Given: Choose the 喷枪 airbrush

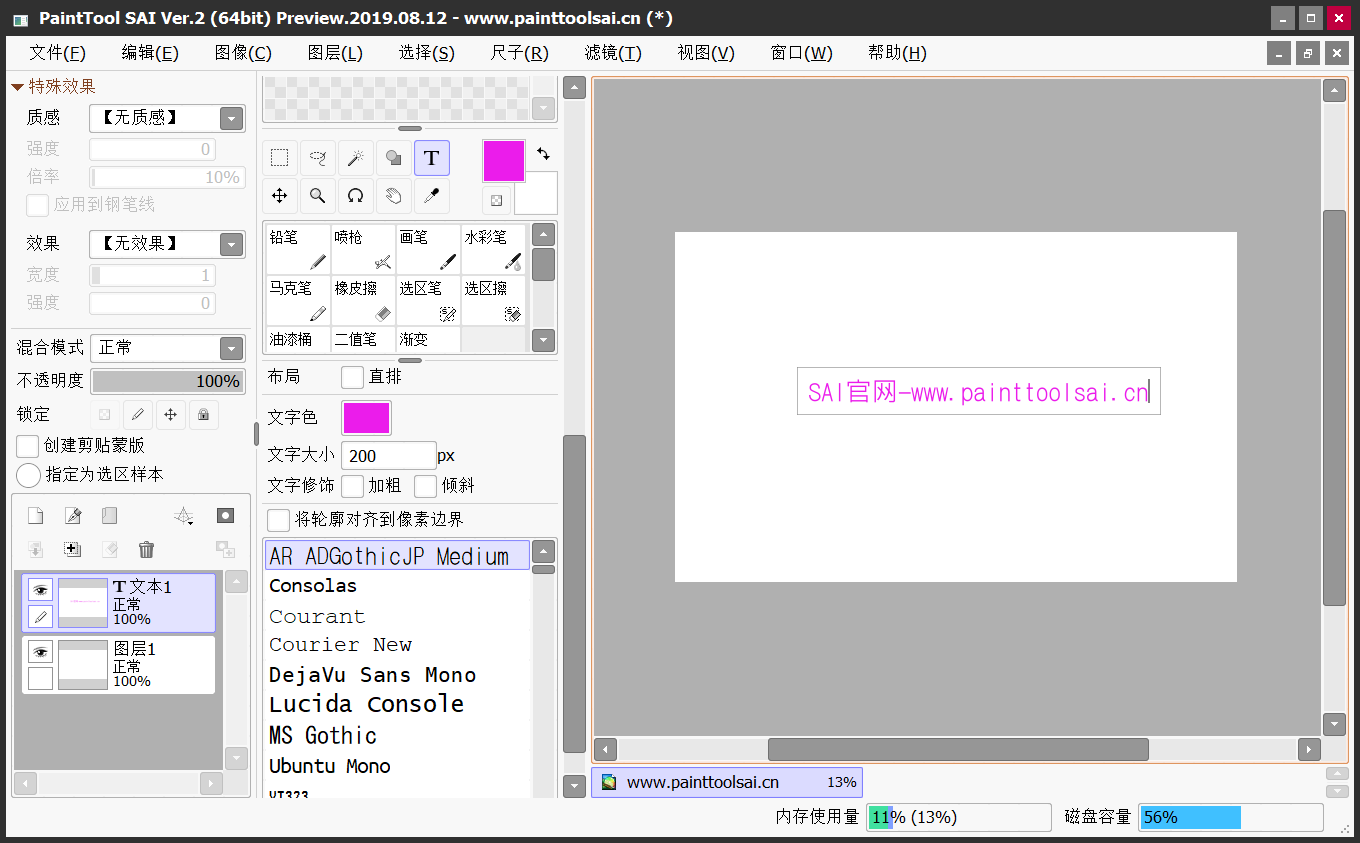Looking at the screenshot, I should [363, 249].
